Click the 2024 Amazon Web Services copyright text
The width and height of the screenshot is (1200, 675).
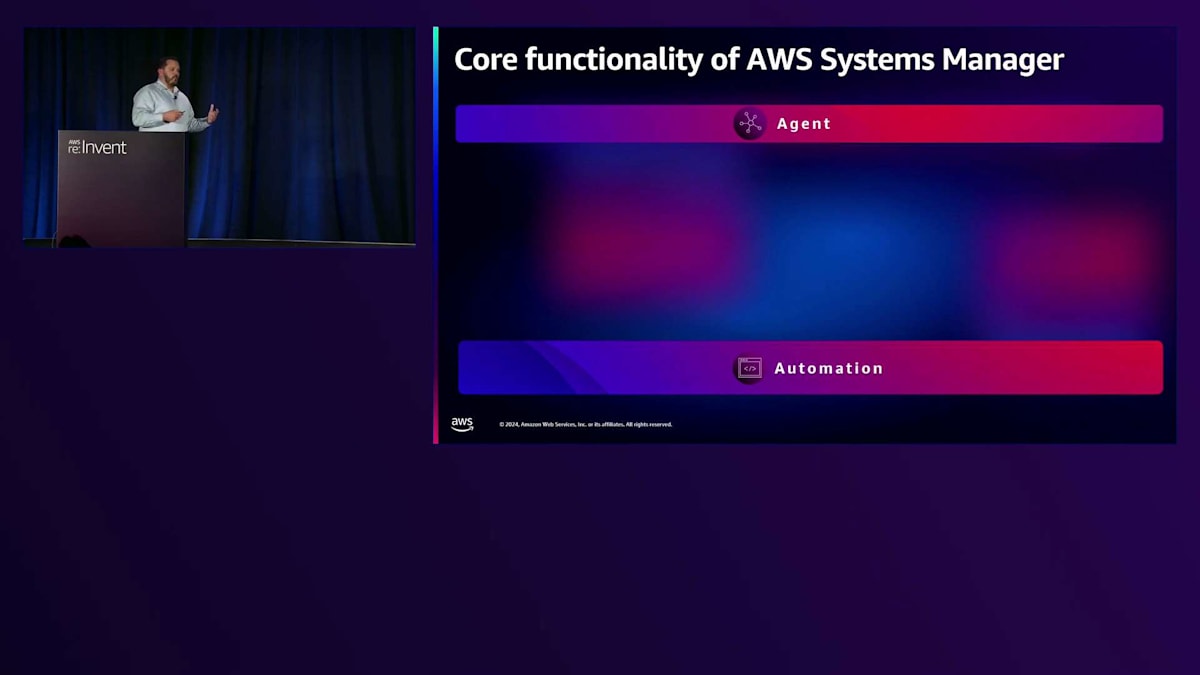click(586, 424)
